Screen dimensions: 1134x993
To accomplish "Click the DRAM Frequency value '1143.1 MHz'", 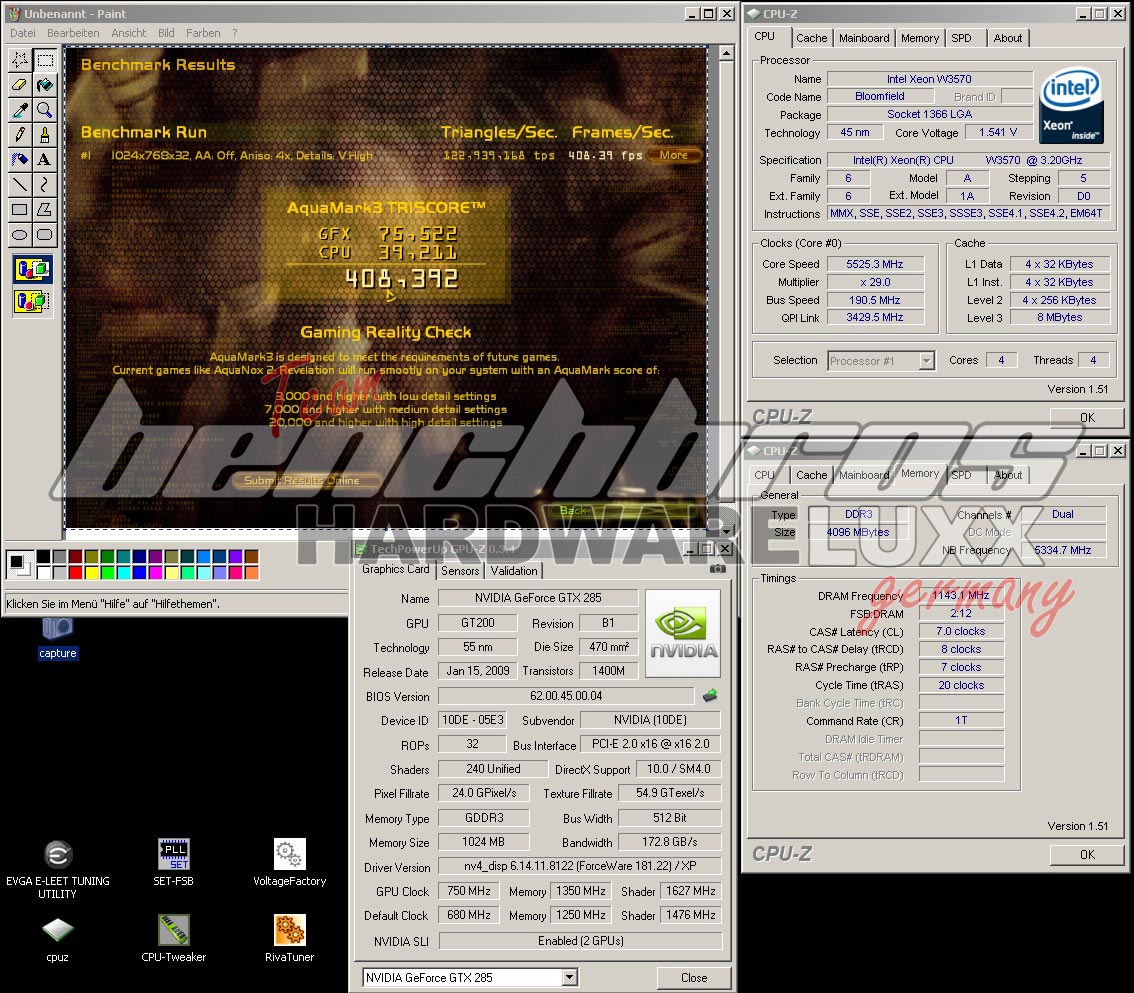I will [960, 595].
